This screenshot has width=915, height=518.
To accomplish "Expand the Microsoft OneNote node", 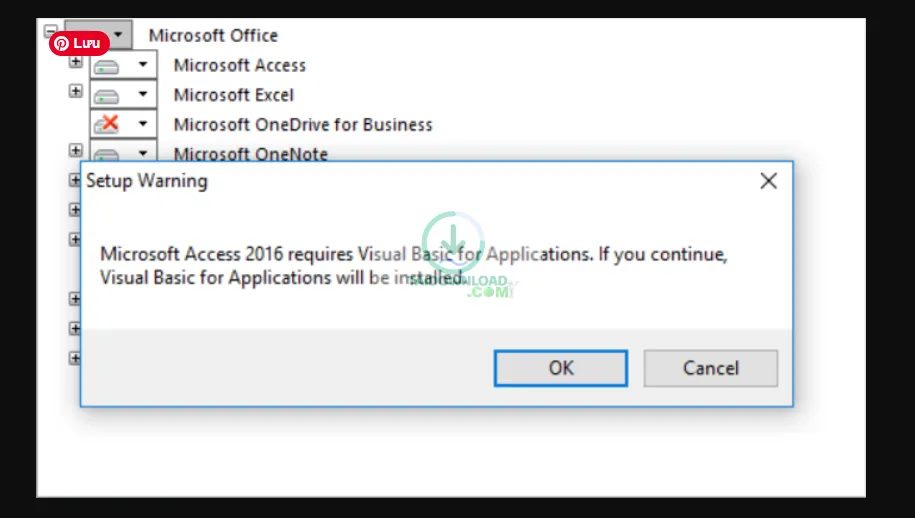I will (x=75, y=150).
